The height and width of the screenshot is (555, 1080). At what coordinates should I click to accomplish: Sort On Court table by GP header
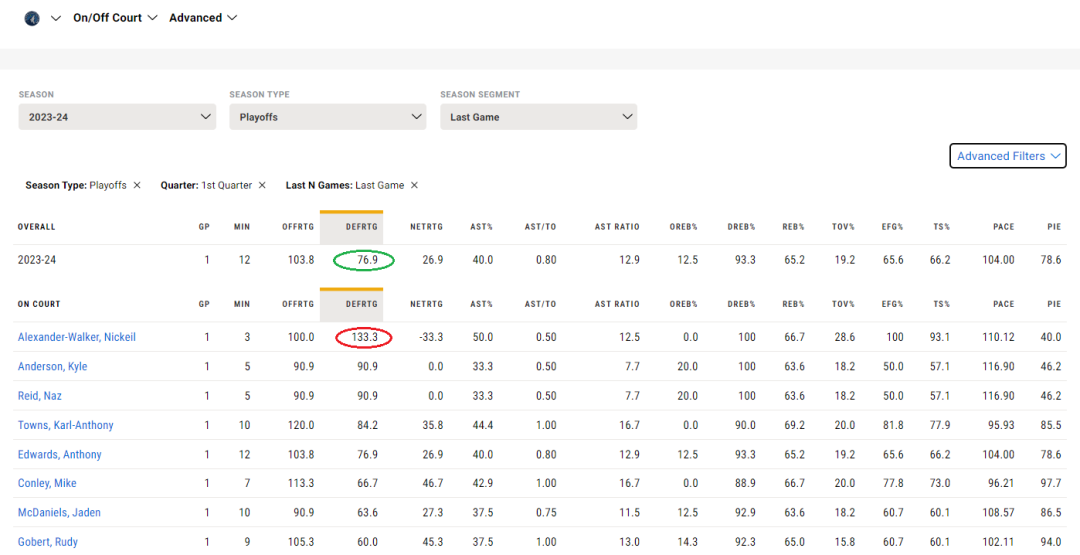point(204,304)
